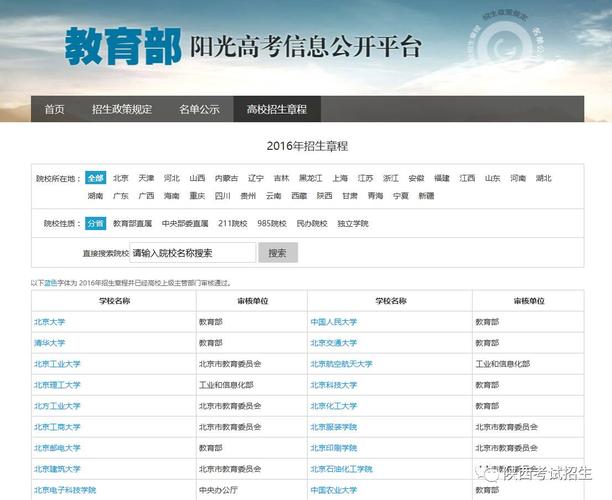Open 北京服装学院 admission charter link
612x500 pixels.
pyautogui.click(x=334, y=427)
